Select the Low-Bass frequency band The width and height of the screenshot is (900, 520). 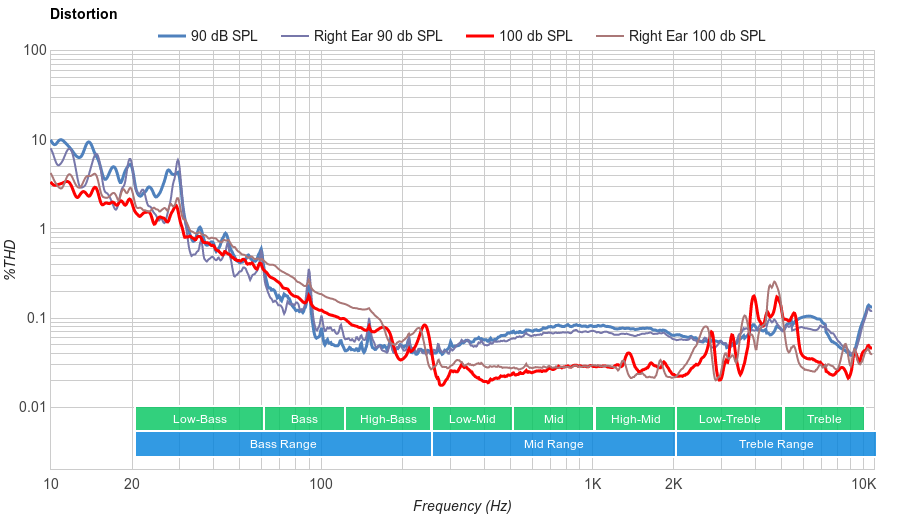(x=199, y=419)
